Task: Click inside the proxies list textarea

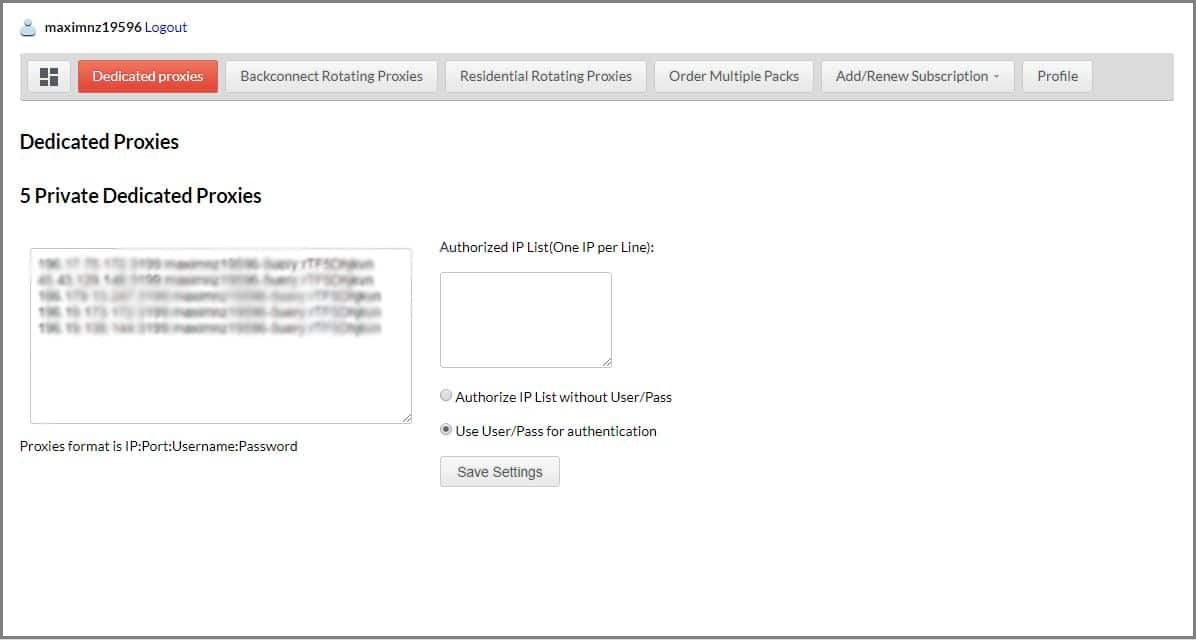Action: (221, 336)
